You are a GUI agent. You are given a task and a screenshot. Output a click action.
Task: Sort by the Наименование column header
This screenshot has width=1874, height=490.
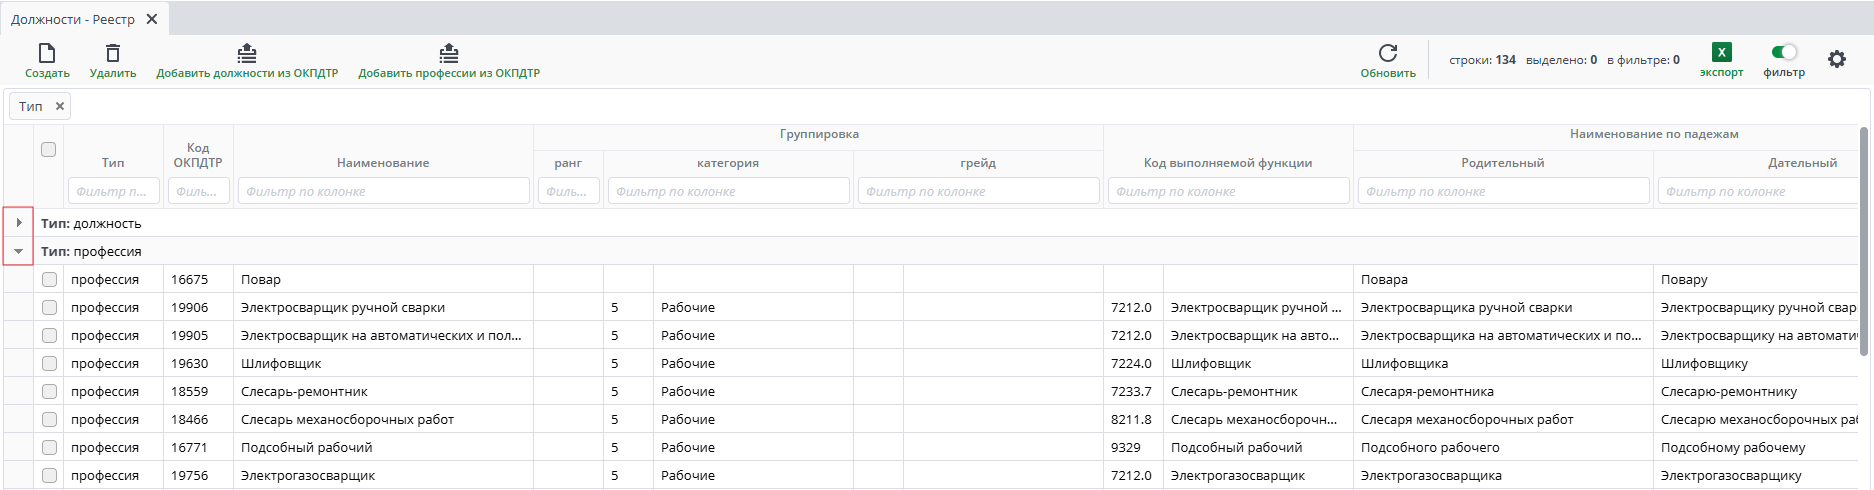(383, 162)
